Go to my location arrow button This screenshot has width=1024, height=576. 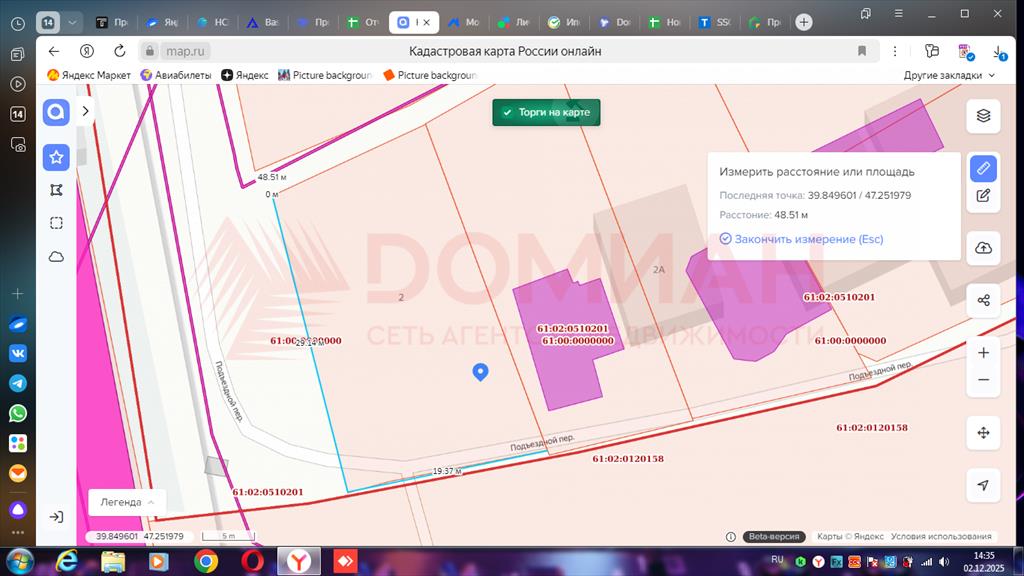(x=983, y=485)
